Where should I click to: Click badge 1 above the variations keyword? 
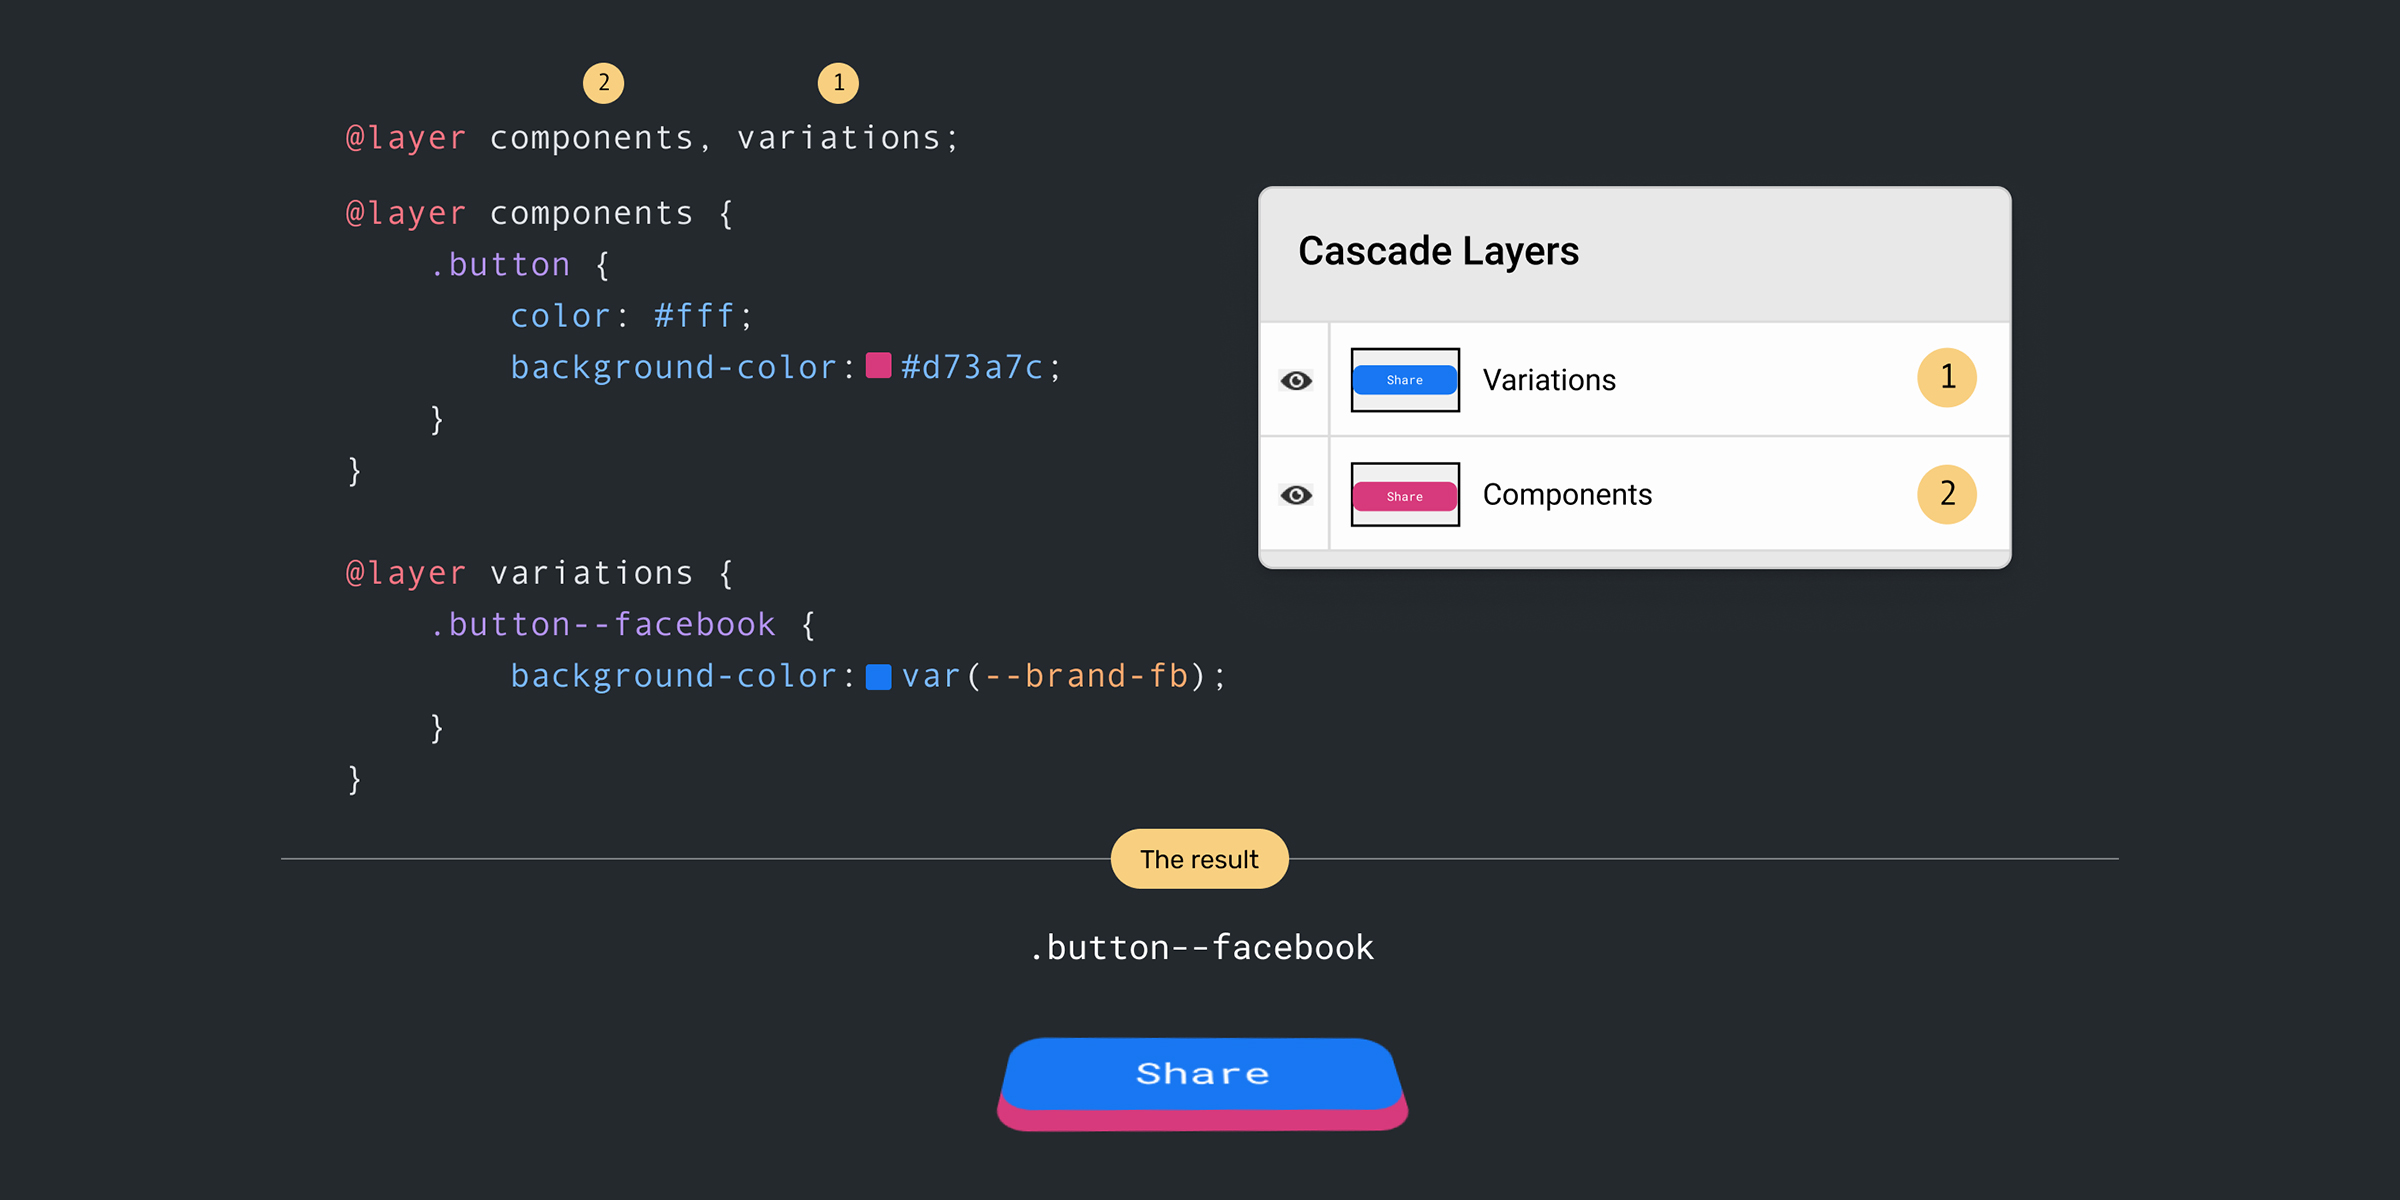click(838, 83)
